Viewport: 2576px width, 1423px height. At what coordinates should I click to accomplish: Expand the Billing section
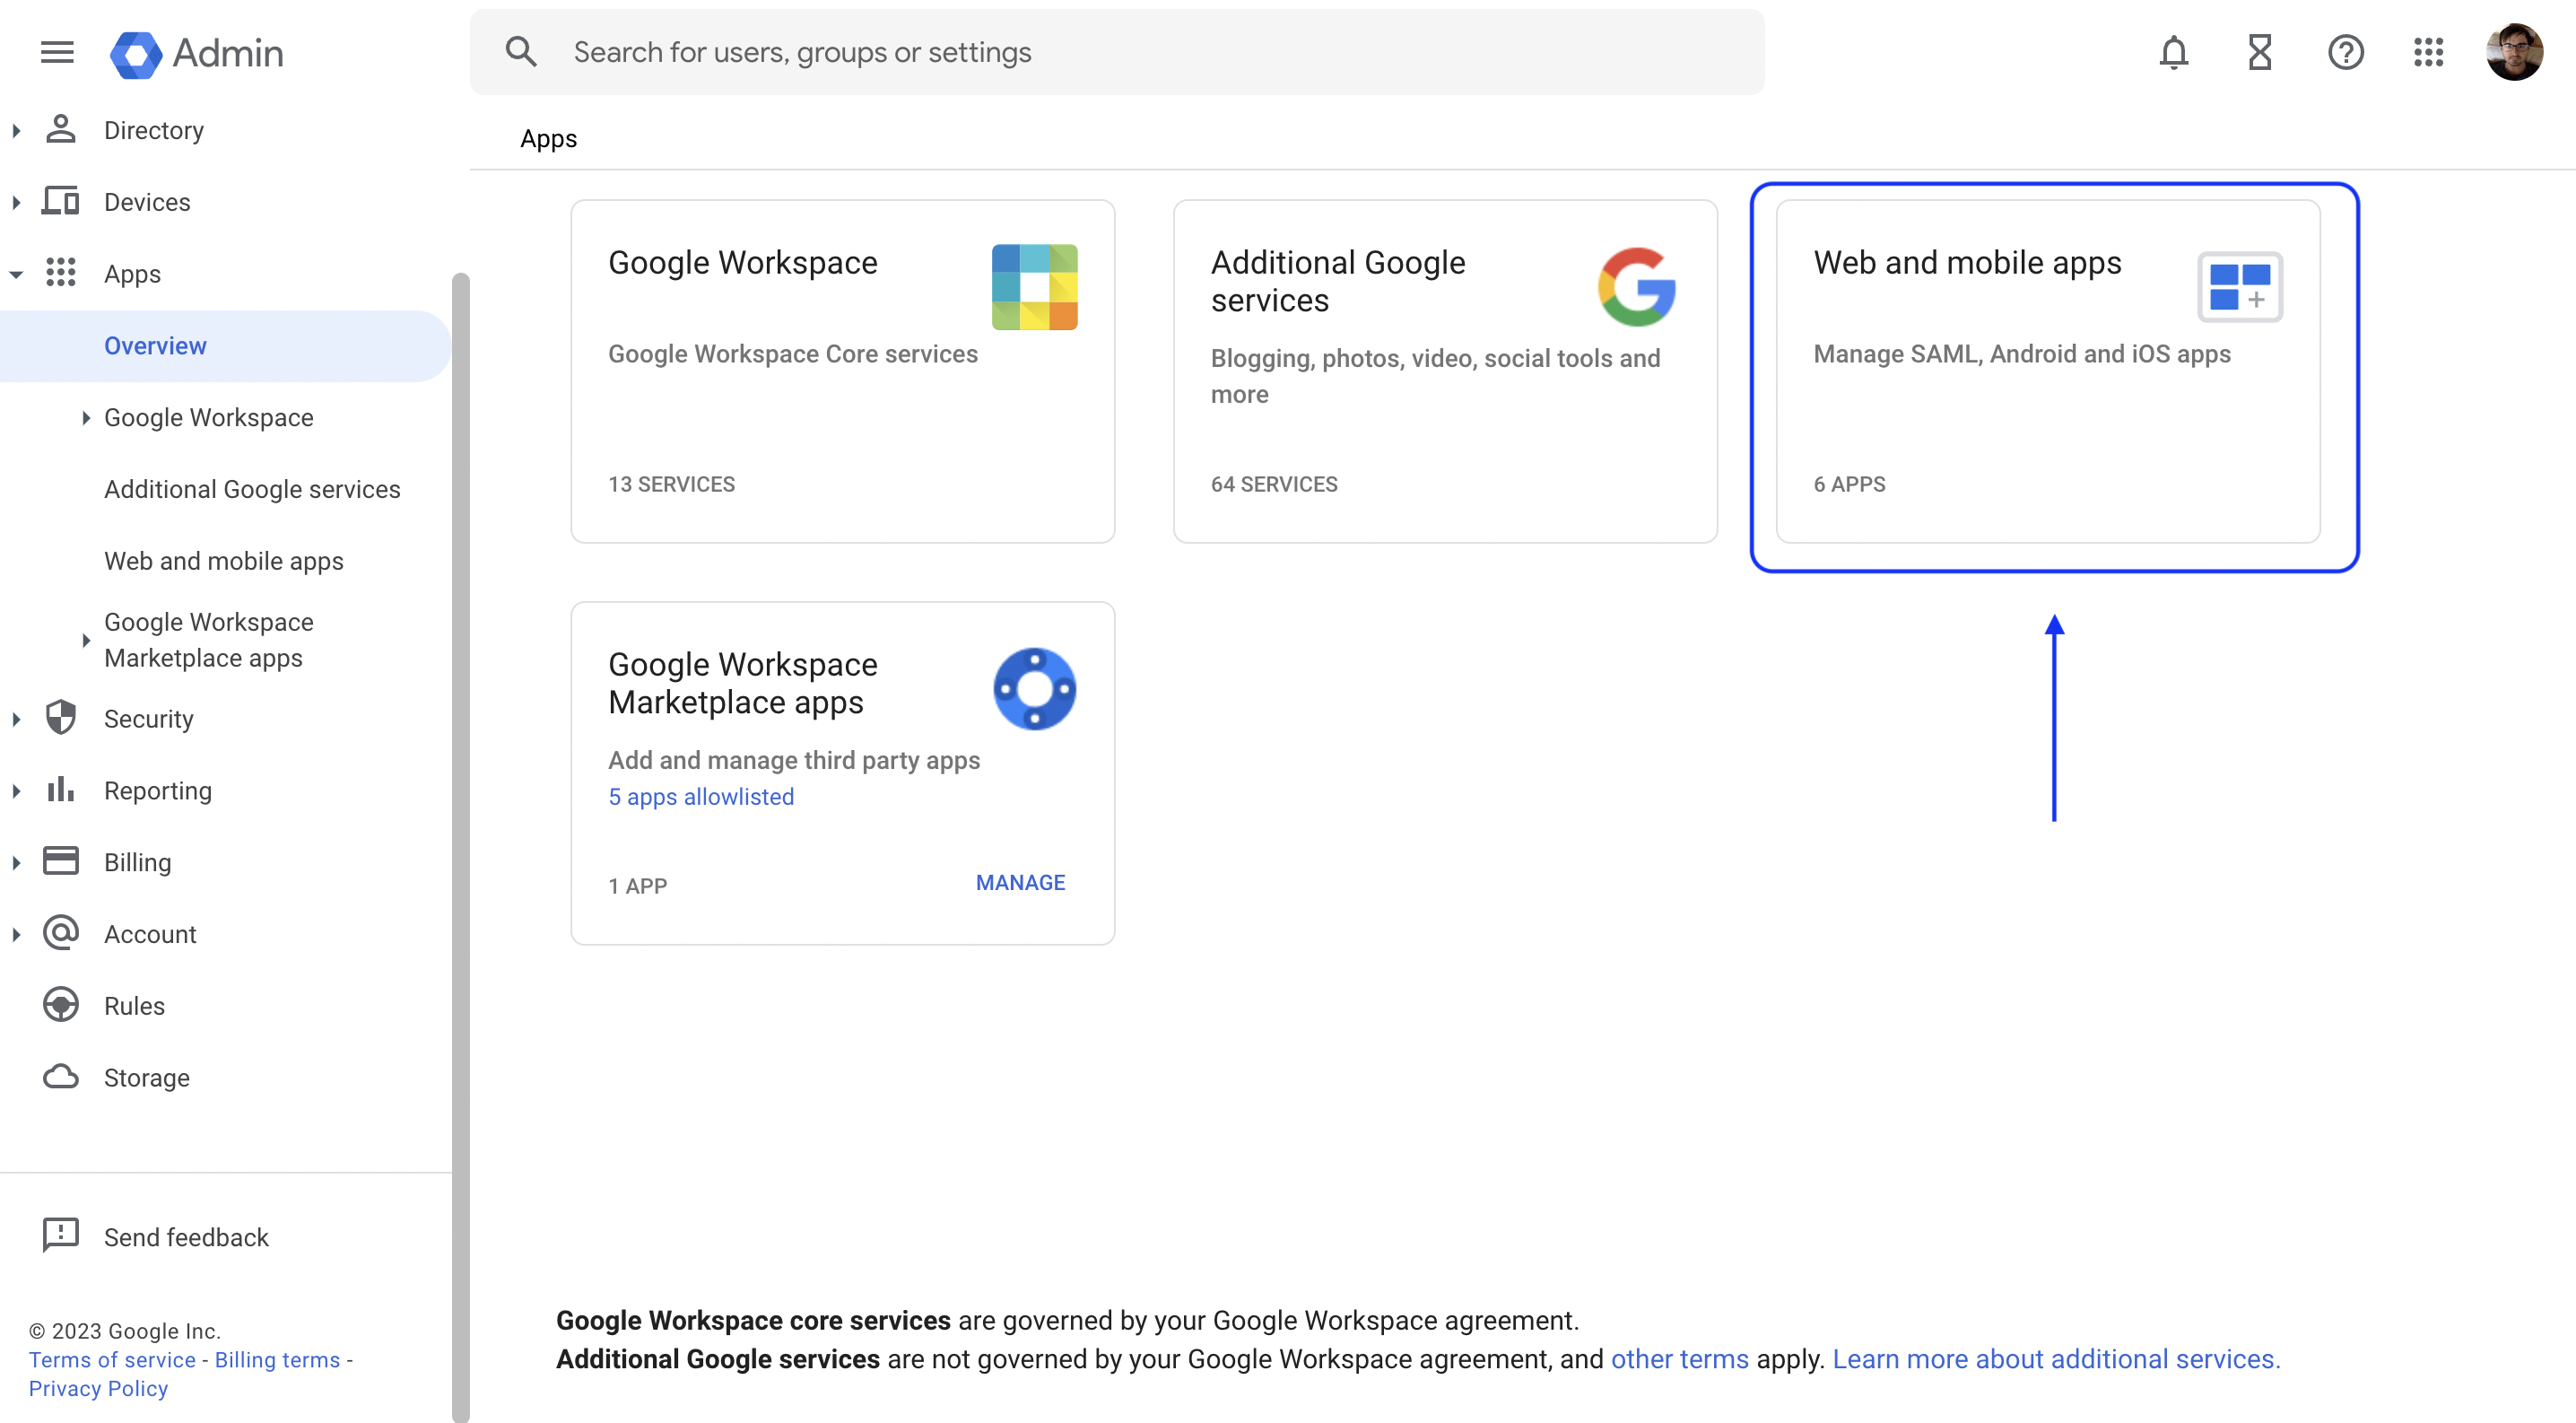pos(16,863)
